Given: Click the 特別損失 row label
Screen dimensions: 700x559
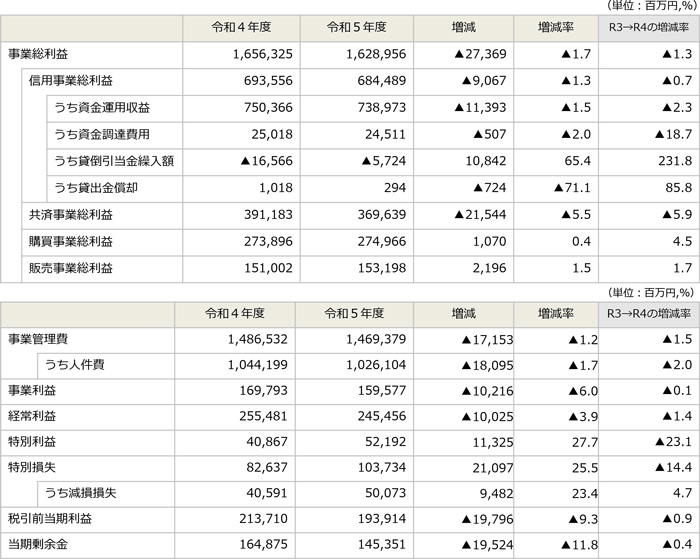Looking at the screenshot, I should pyautogui.click(x=32, y=467).
